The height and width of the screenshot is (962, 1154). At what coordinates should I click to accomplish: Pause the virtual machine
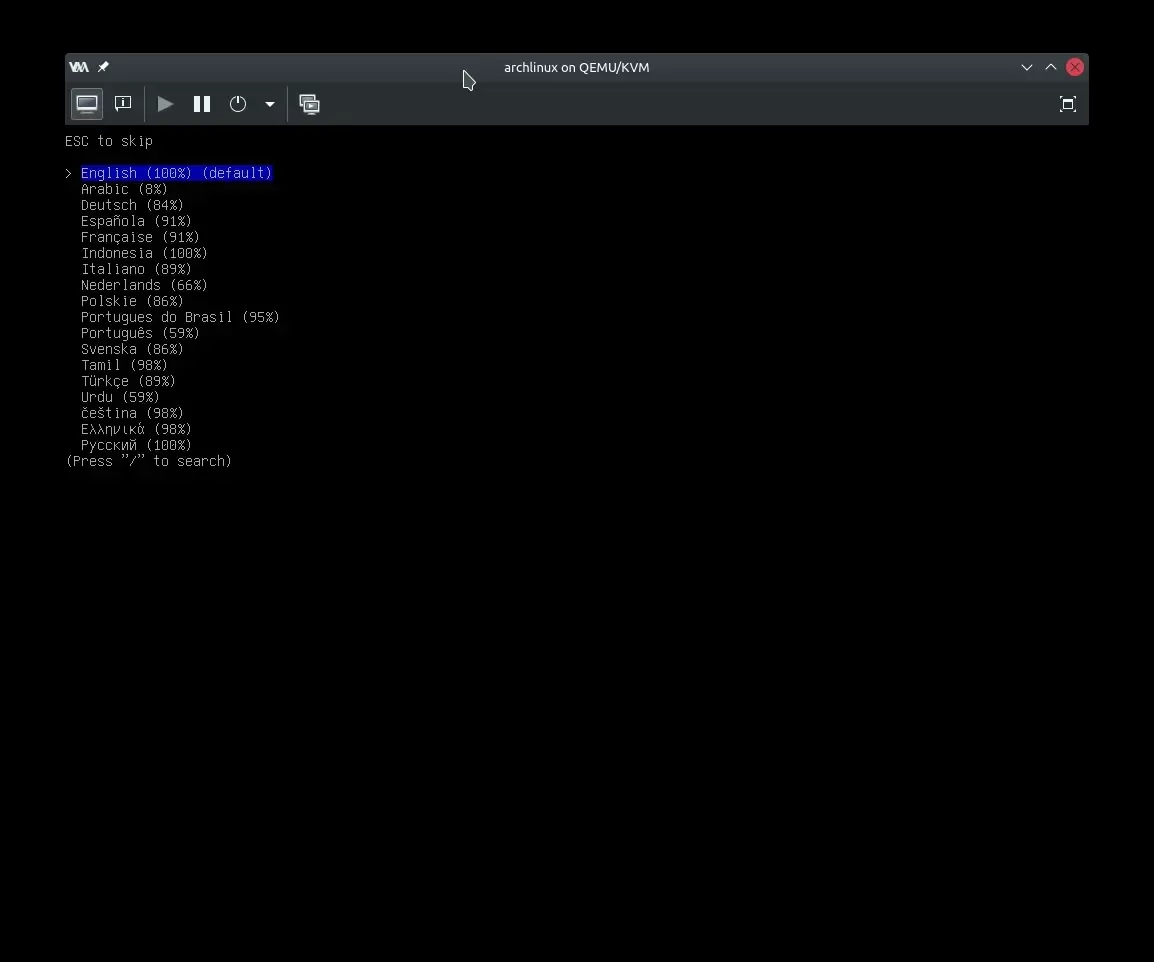(x=202, y=104)
